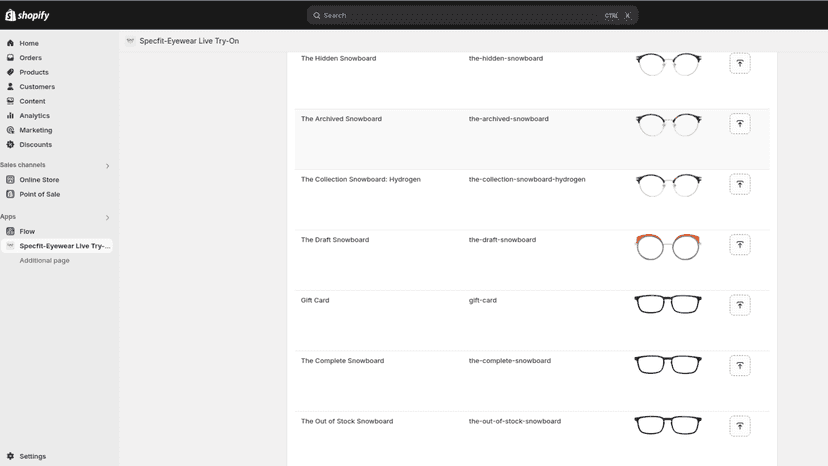Click the upload icon for The Archived Snowboard
828x466 pixels.
(x=740, y=124)
